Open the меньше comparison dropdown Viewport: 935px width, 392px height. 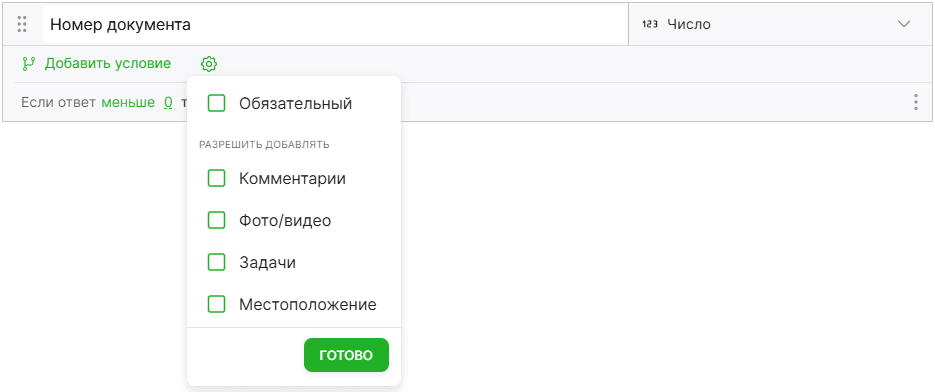click(x=128, y=103)
